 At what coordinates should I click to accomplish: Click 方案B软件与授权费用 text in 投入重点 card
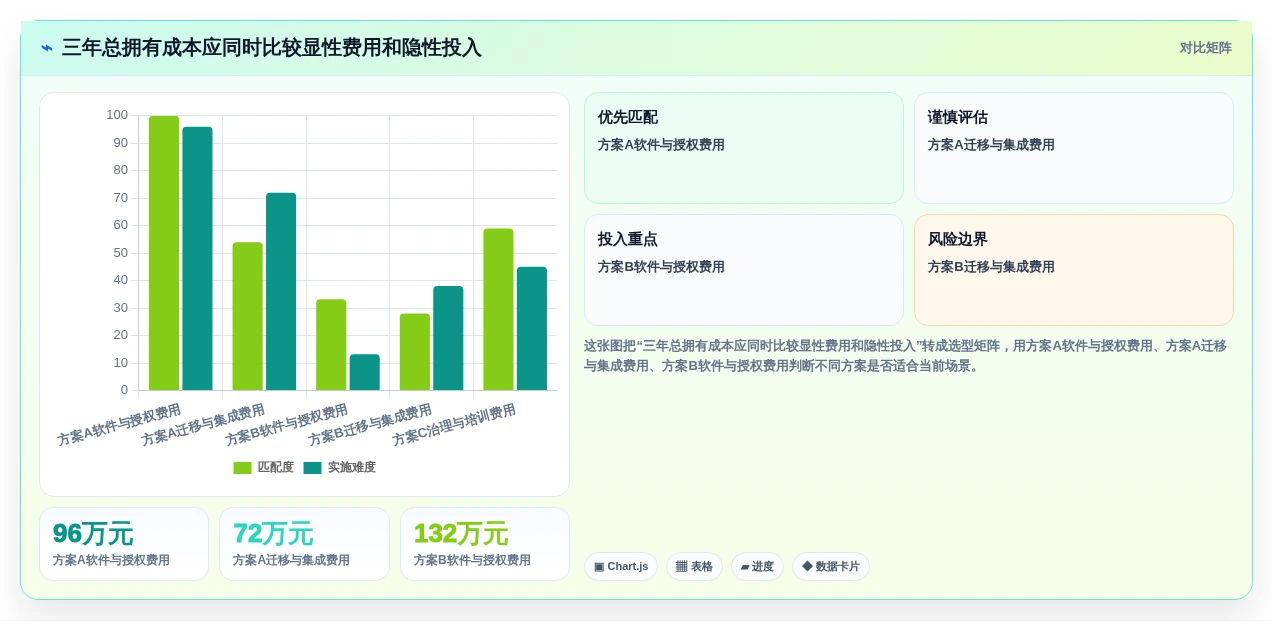[661, 267]
